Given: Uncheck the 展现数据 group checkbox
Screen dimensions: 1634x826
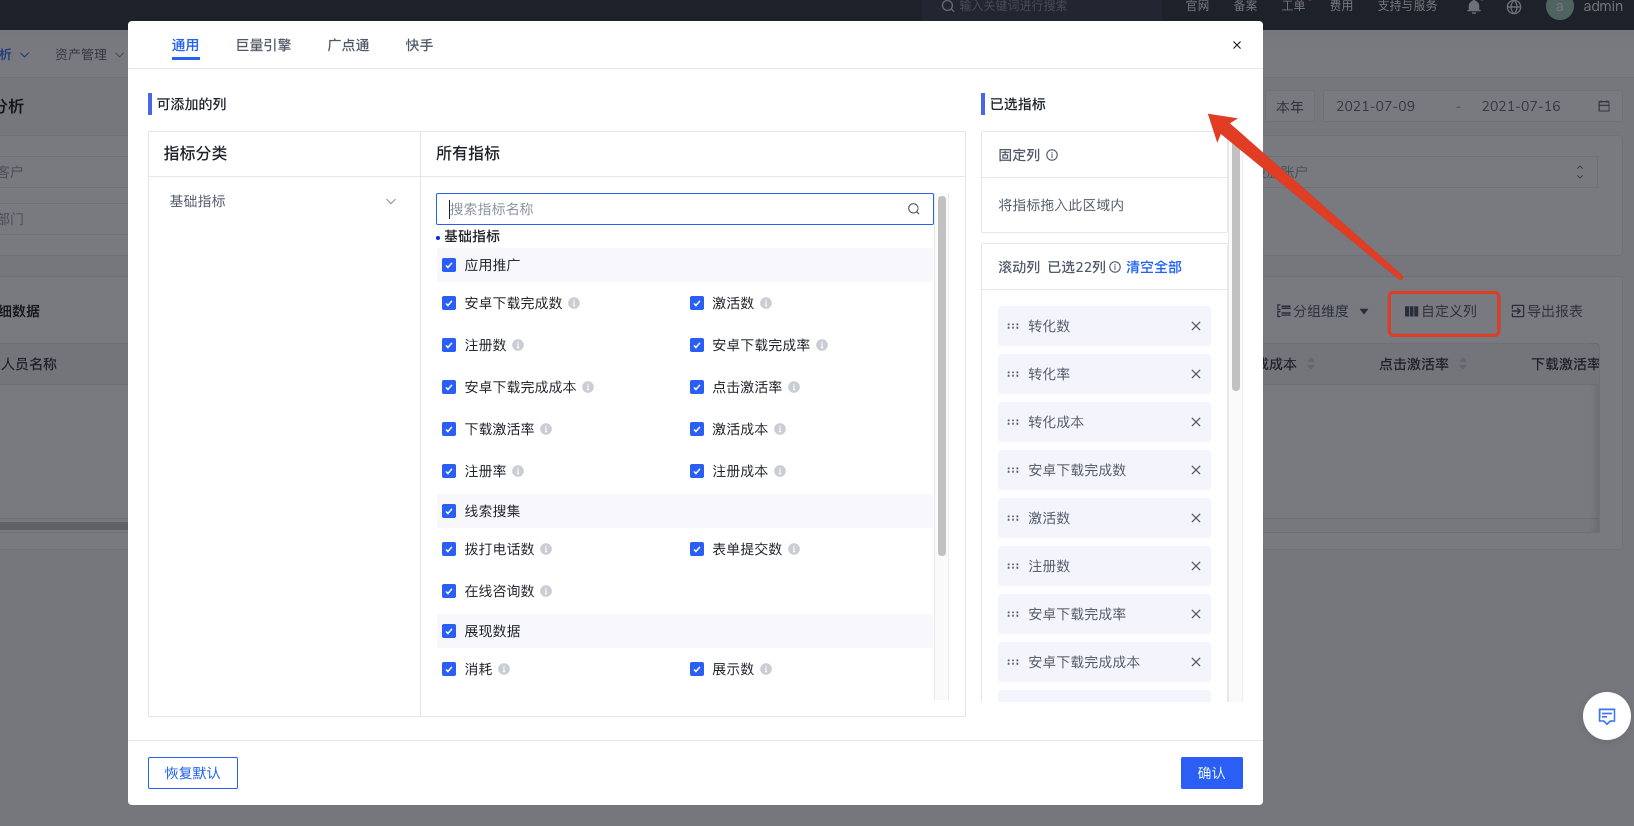Looking at the screenshot, I should click(x=449, y=631).
